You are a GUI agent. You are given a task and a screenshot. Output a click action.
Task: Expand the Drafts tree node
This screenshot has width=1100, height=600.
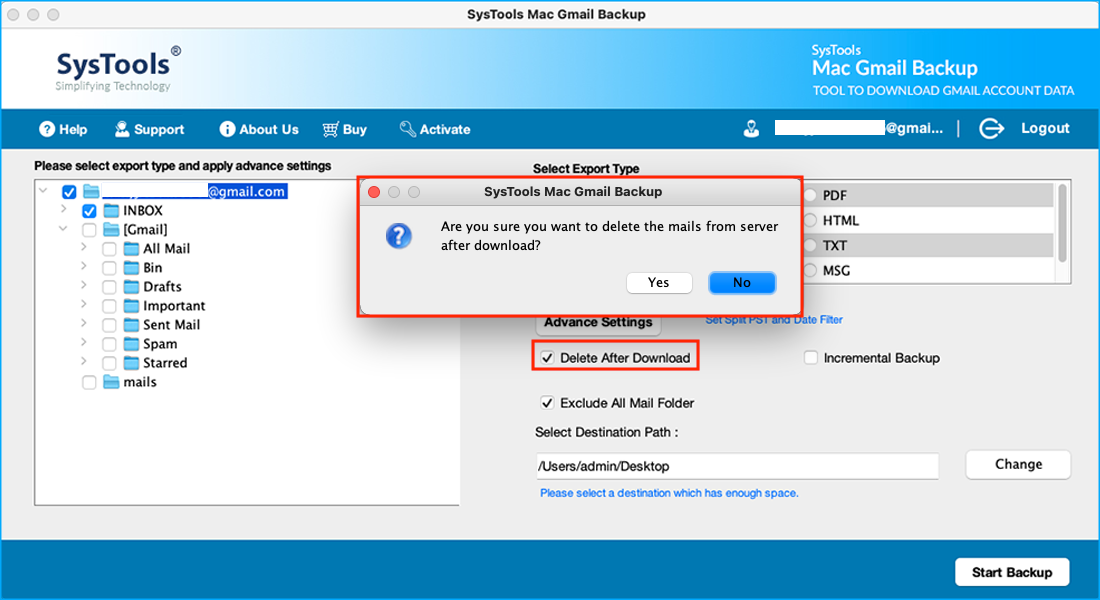click(x=83, y=285)
